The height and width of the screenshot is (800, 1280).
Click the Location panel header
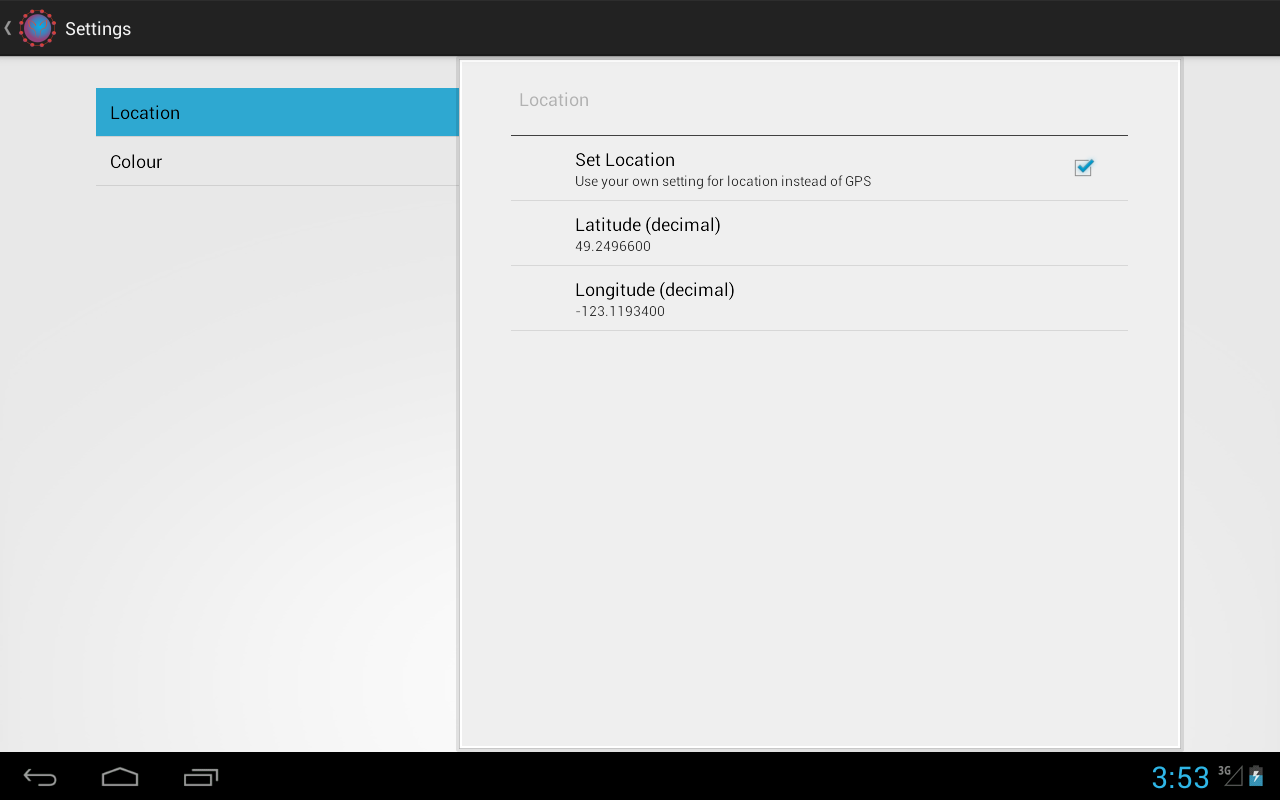pyautogui.click(x=554, y=100)
